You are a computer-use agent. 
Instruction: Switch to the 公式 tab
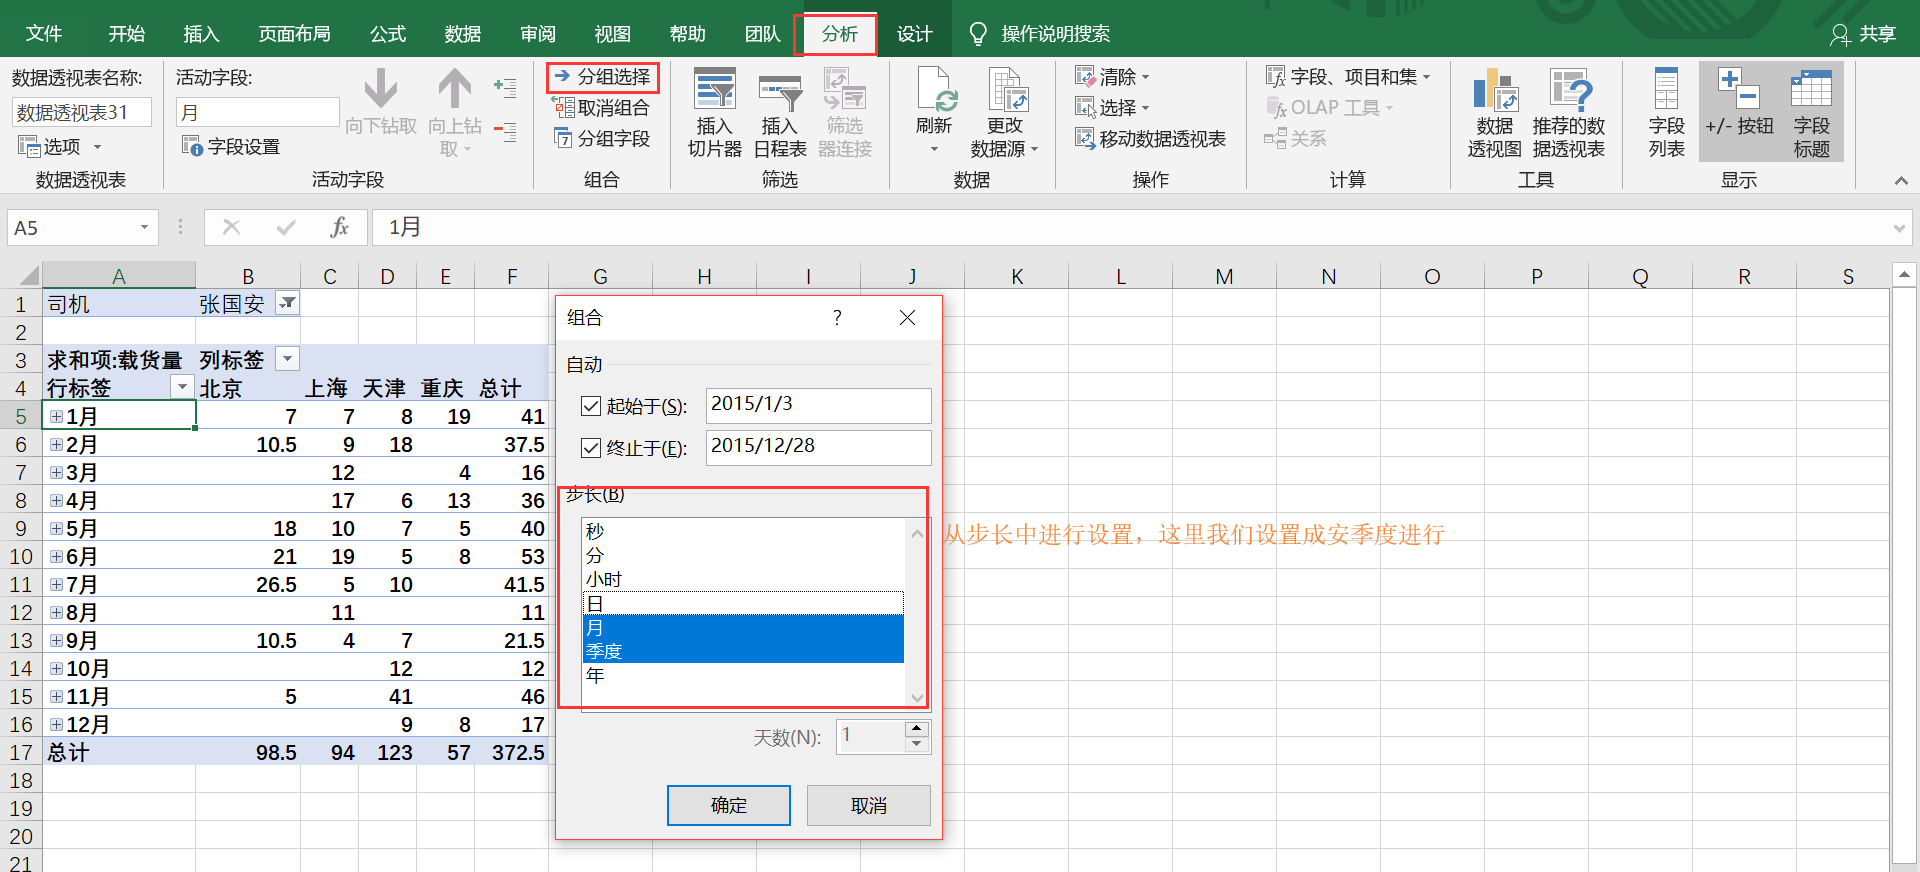pos(388,34)
